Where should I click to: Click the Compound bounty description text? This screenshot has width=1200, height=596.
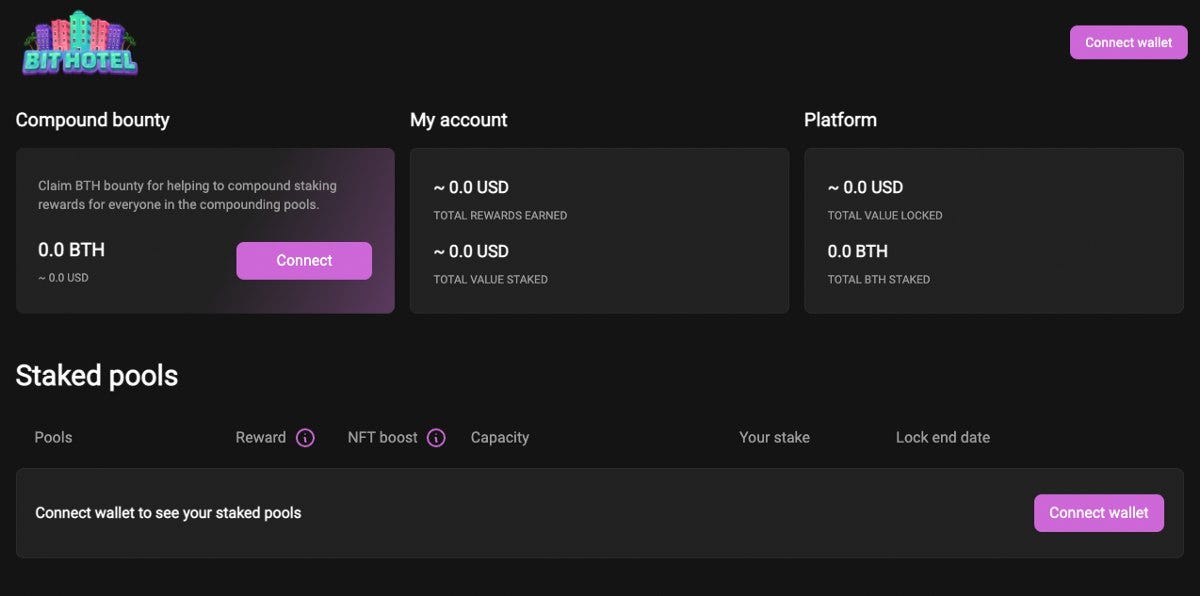[x=187, y=195]
